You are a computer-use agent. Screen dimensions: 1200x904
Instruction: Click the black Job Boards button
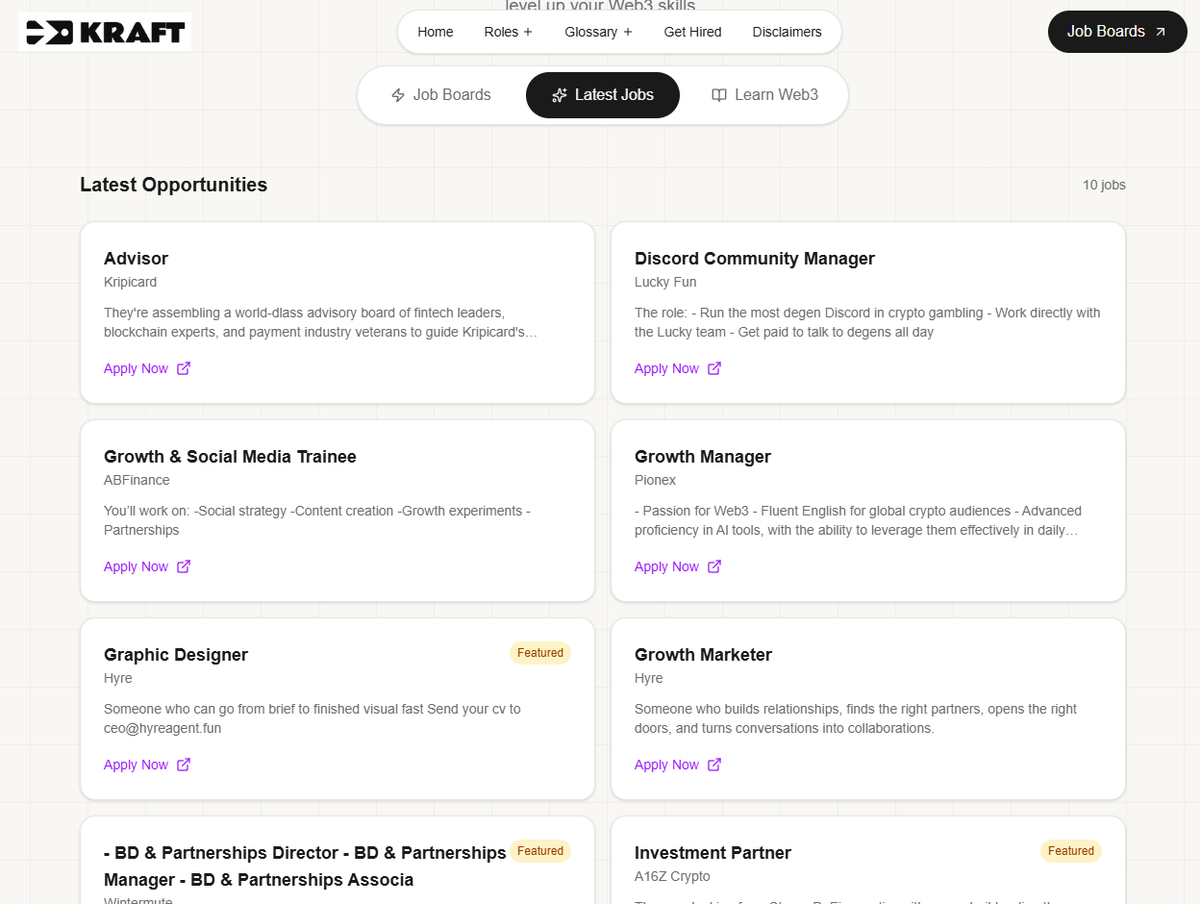[x=1118, y=32]
